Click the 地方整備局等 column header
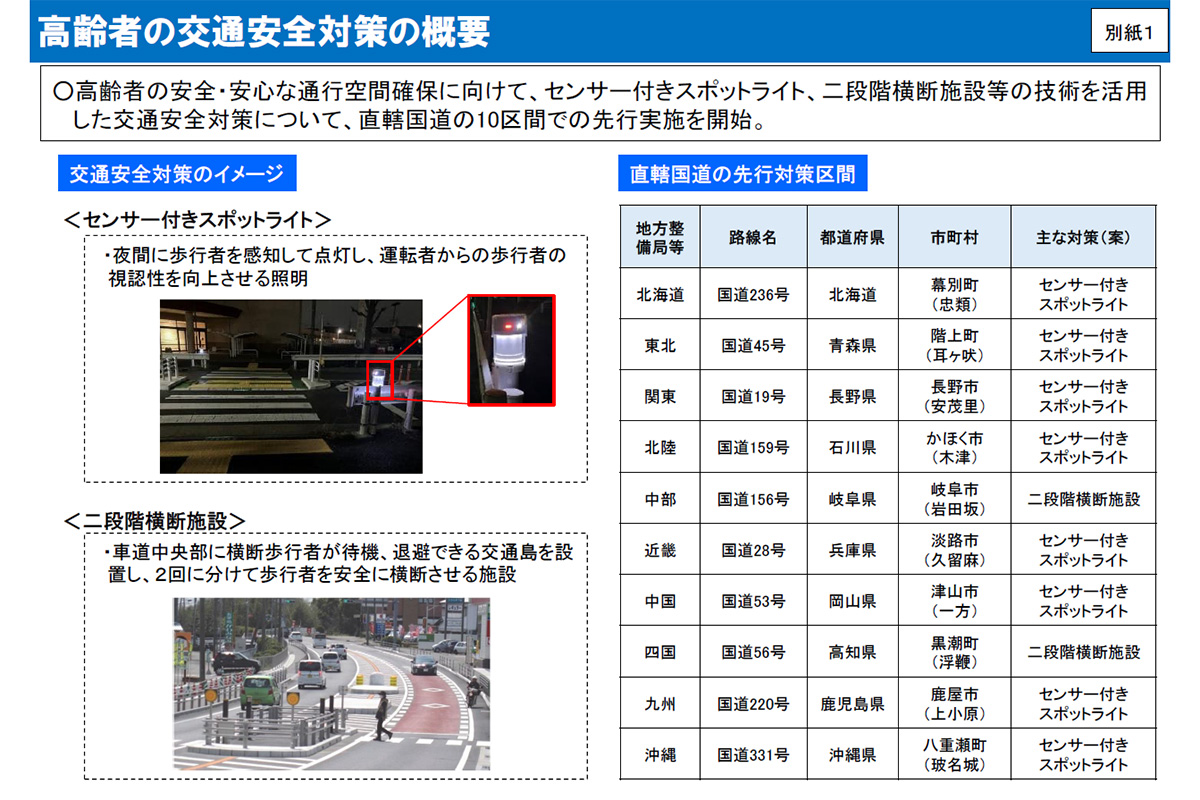This screenshot has height=800, width=1200. tap(660, 238)
